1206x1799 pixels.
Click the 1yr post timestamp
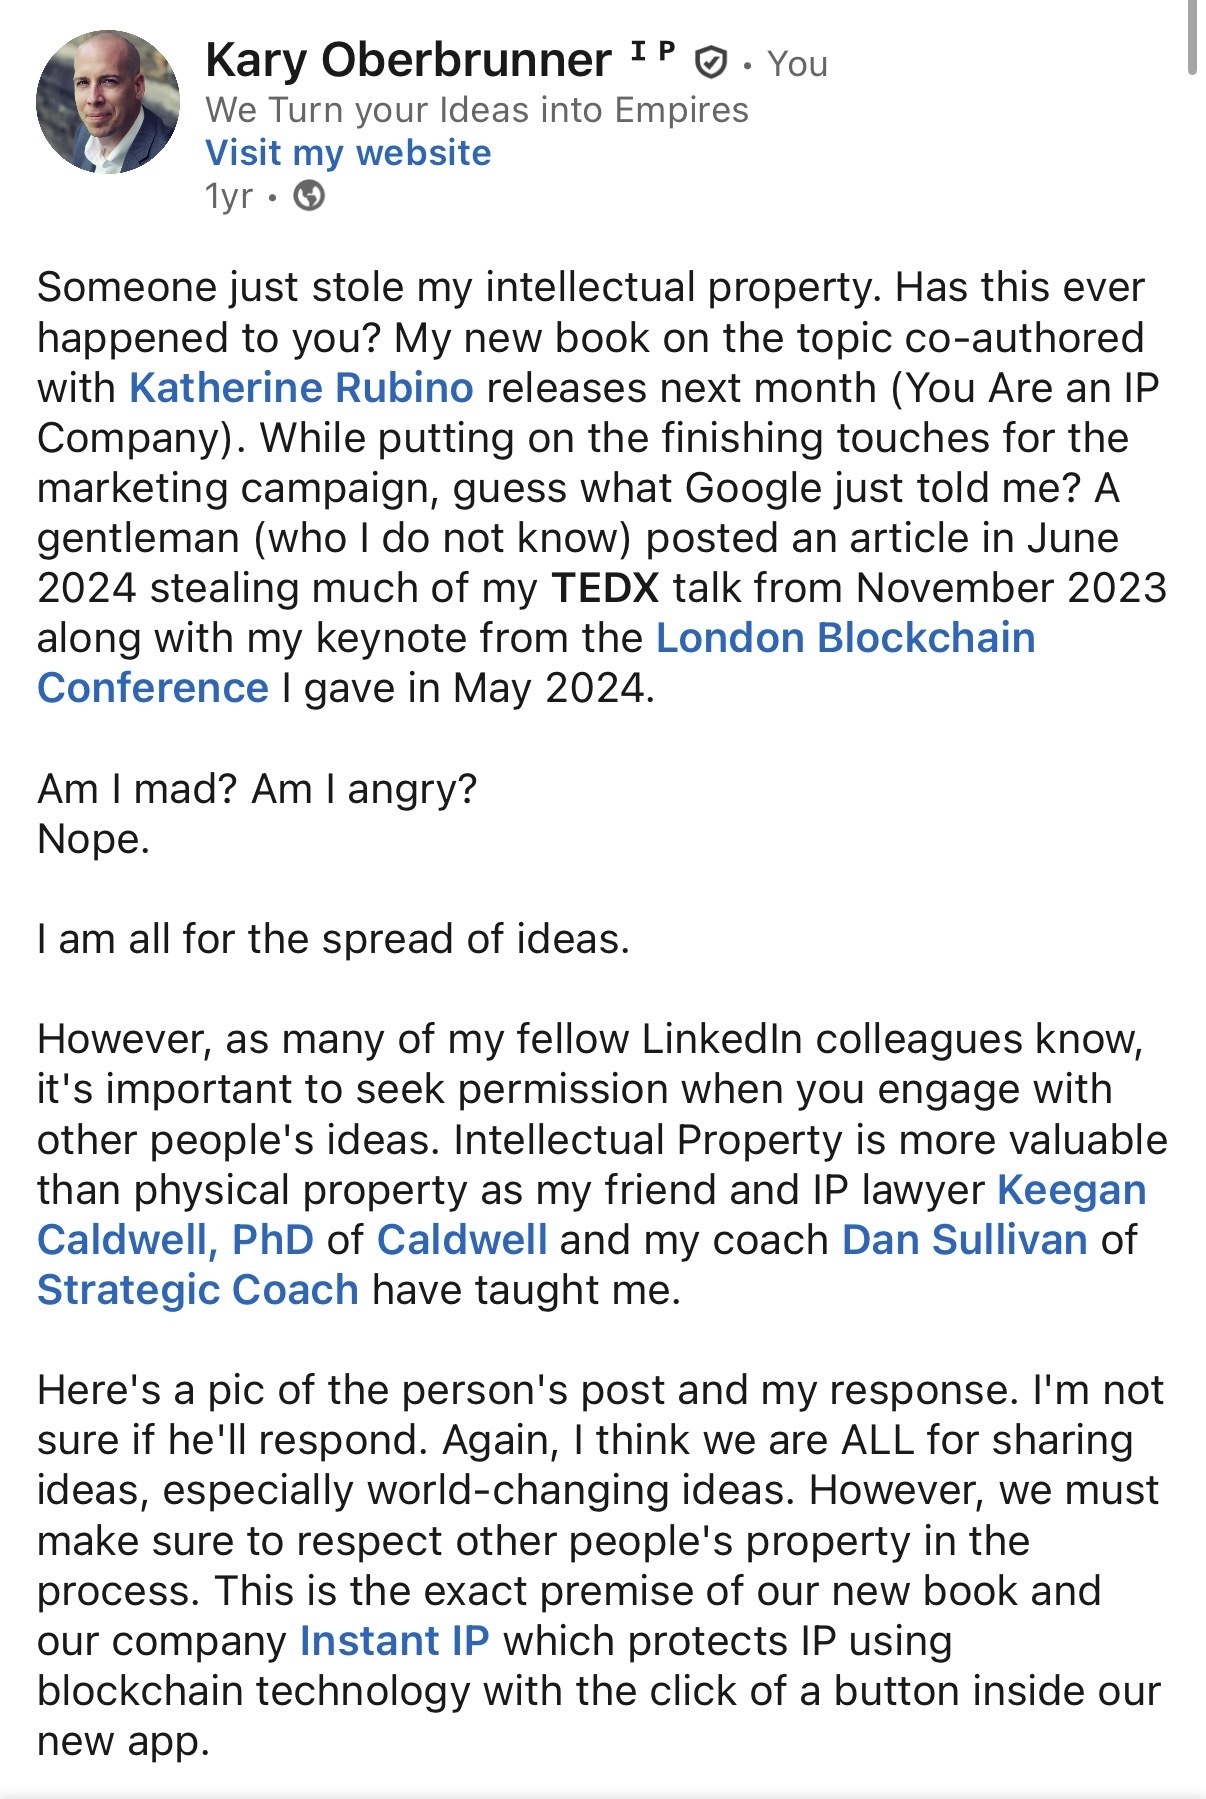[228, 196]
